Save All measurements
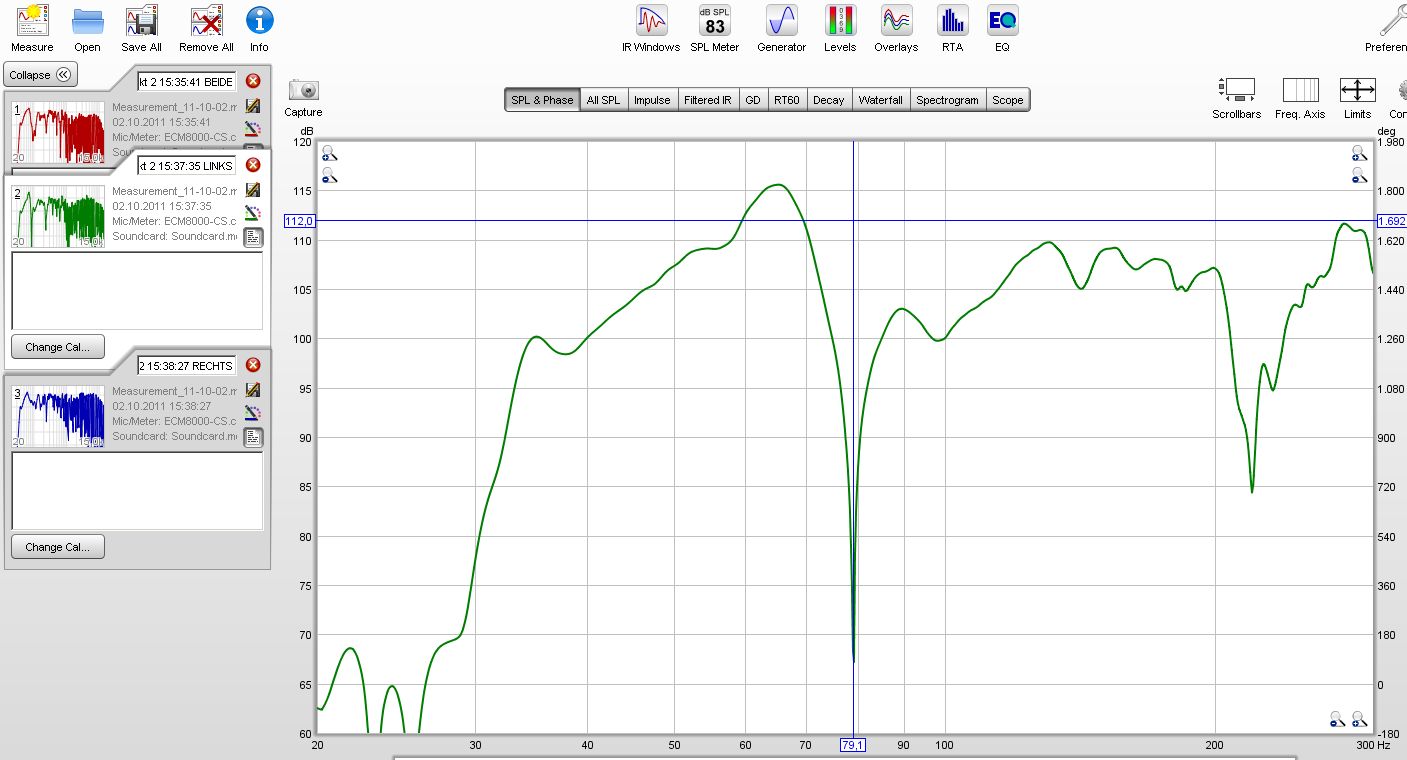This screenshot has height=760, width=1407. pyautogui.click(x=141, y=28)
